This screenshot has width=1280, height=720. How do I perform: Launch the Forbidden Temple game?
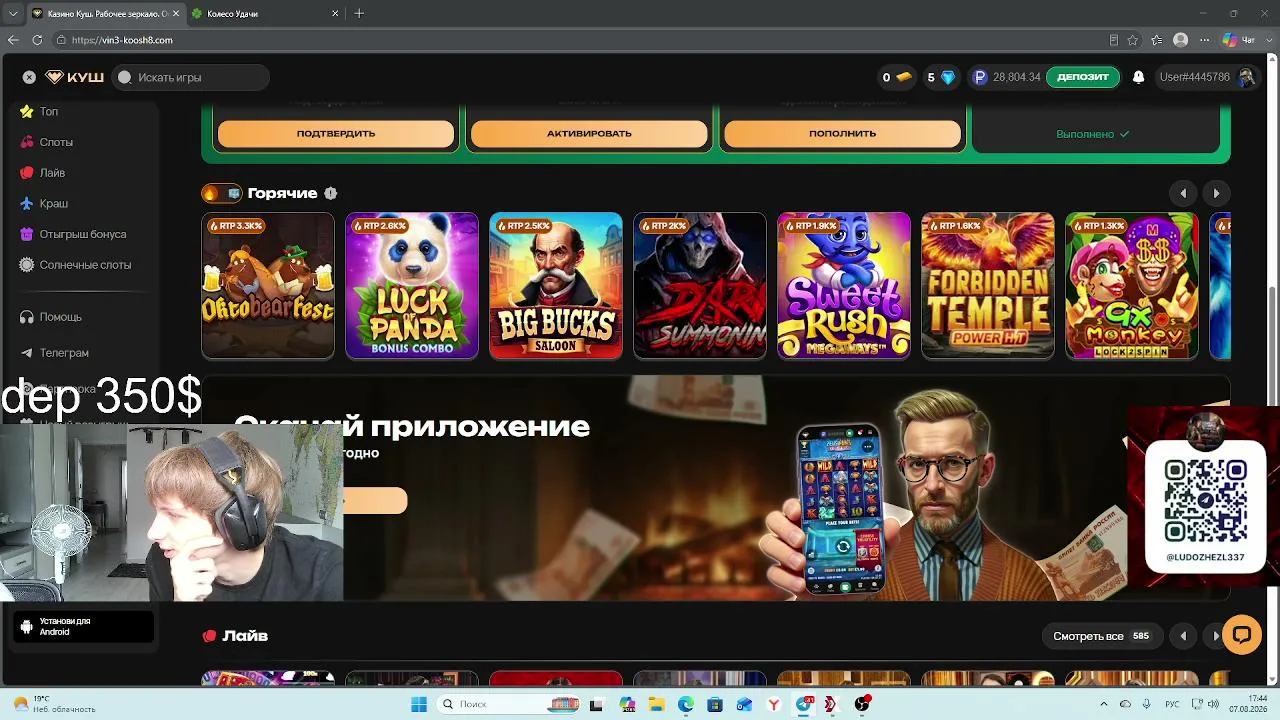[988, 285]
